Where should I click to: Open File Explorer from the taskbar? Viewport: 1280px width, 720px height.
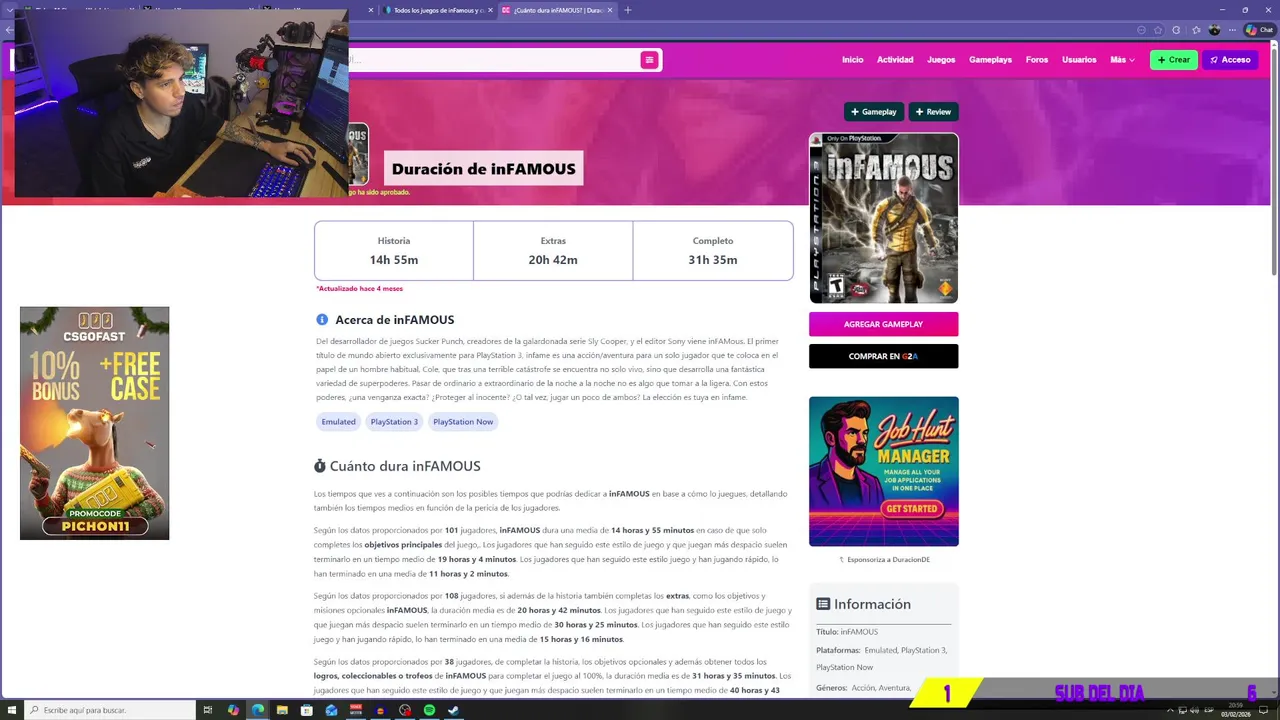[x=282, y=710]
